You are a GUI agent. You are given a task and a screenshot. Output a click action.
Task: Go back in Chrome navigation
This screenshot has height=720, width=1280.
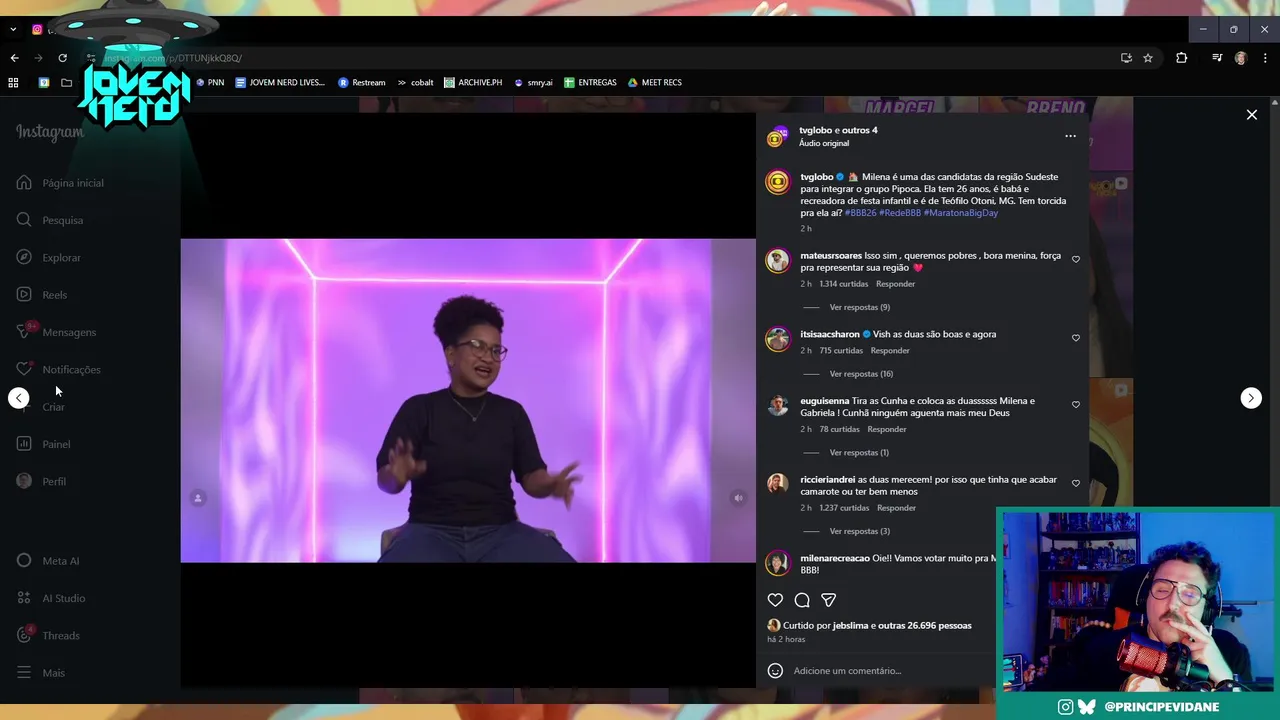[14, 58]
